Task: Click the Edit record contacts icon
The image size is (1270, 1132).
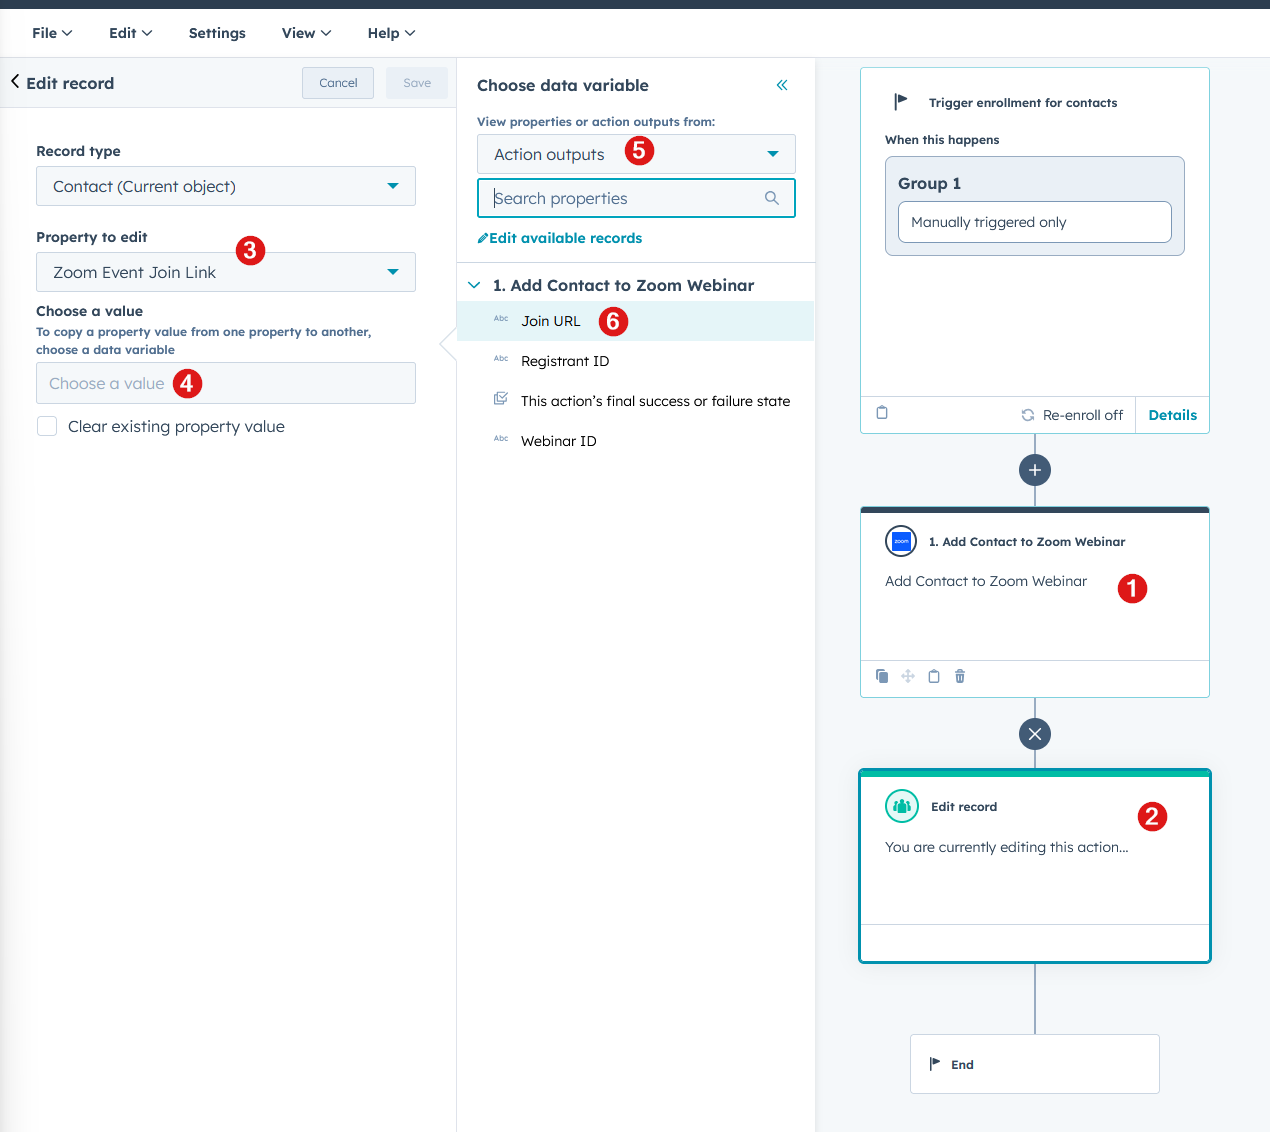Action: point(902,806)
